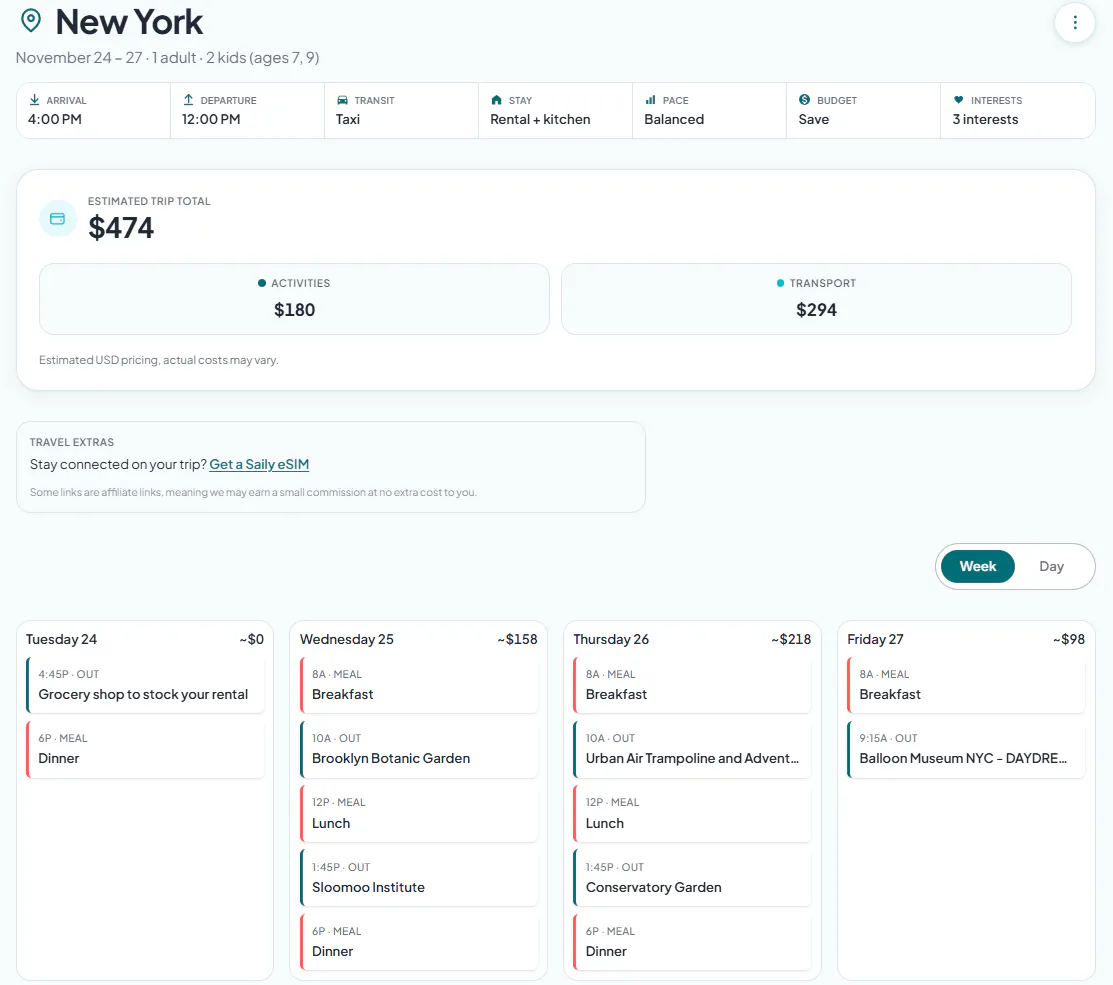Click the arrival download-arrow icon
The width and height of the screenshot is (1113, 985).
click(34, 100)
